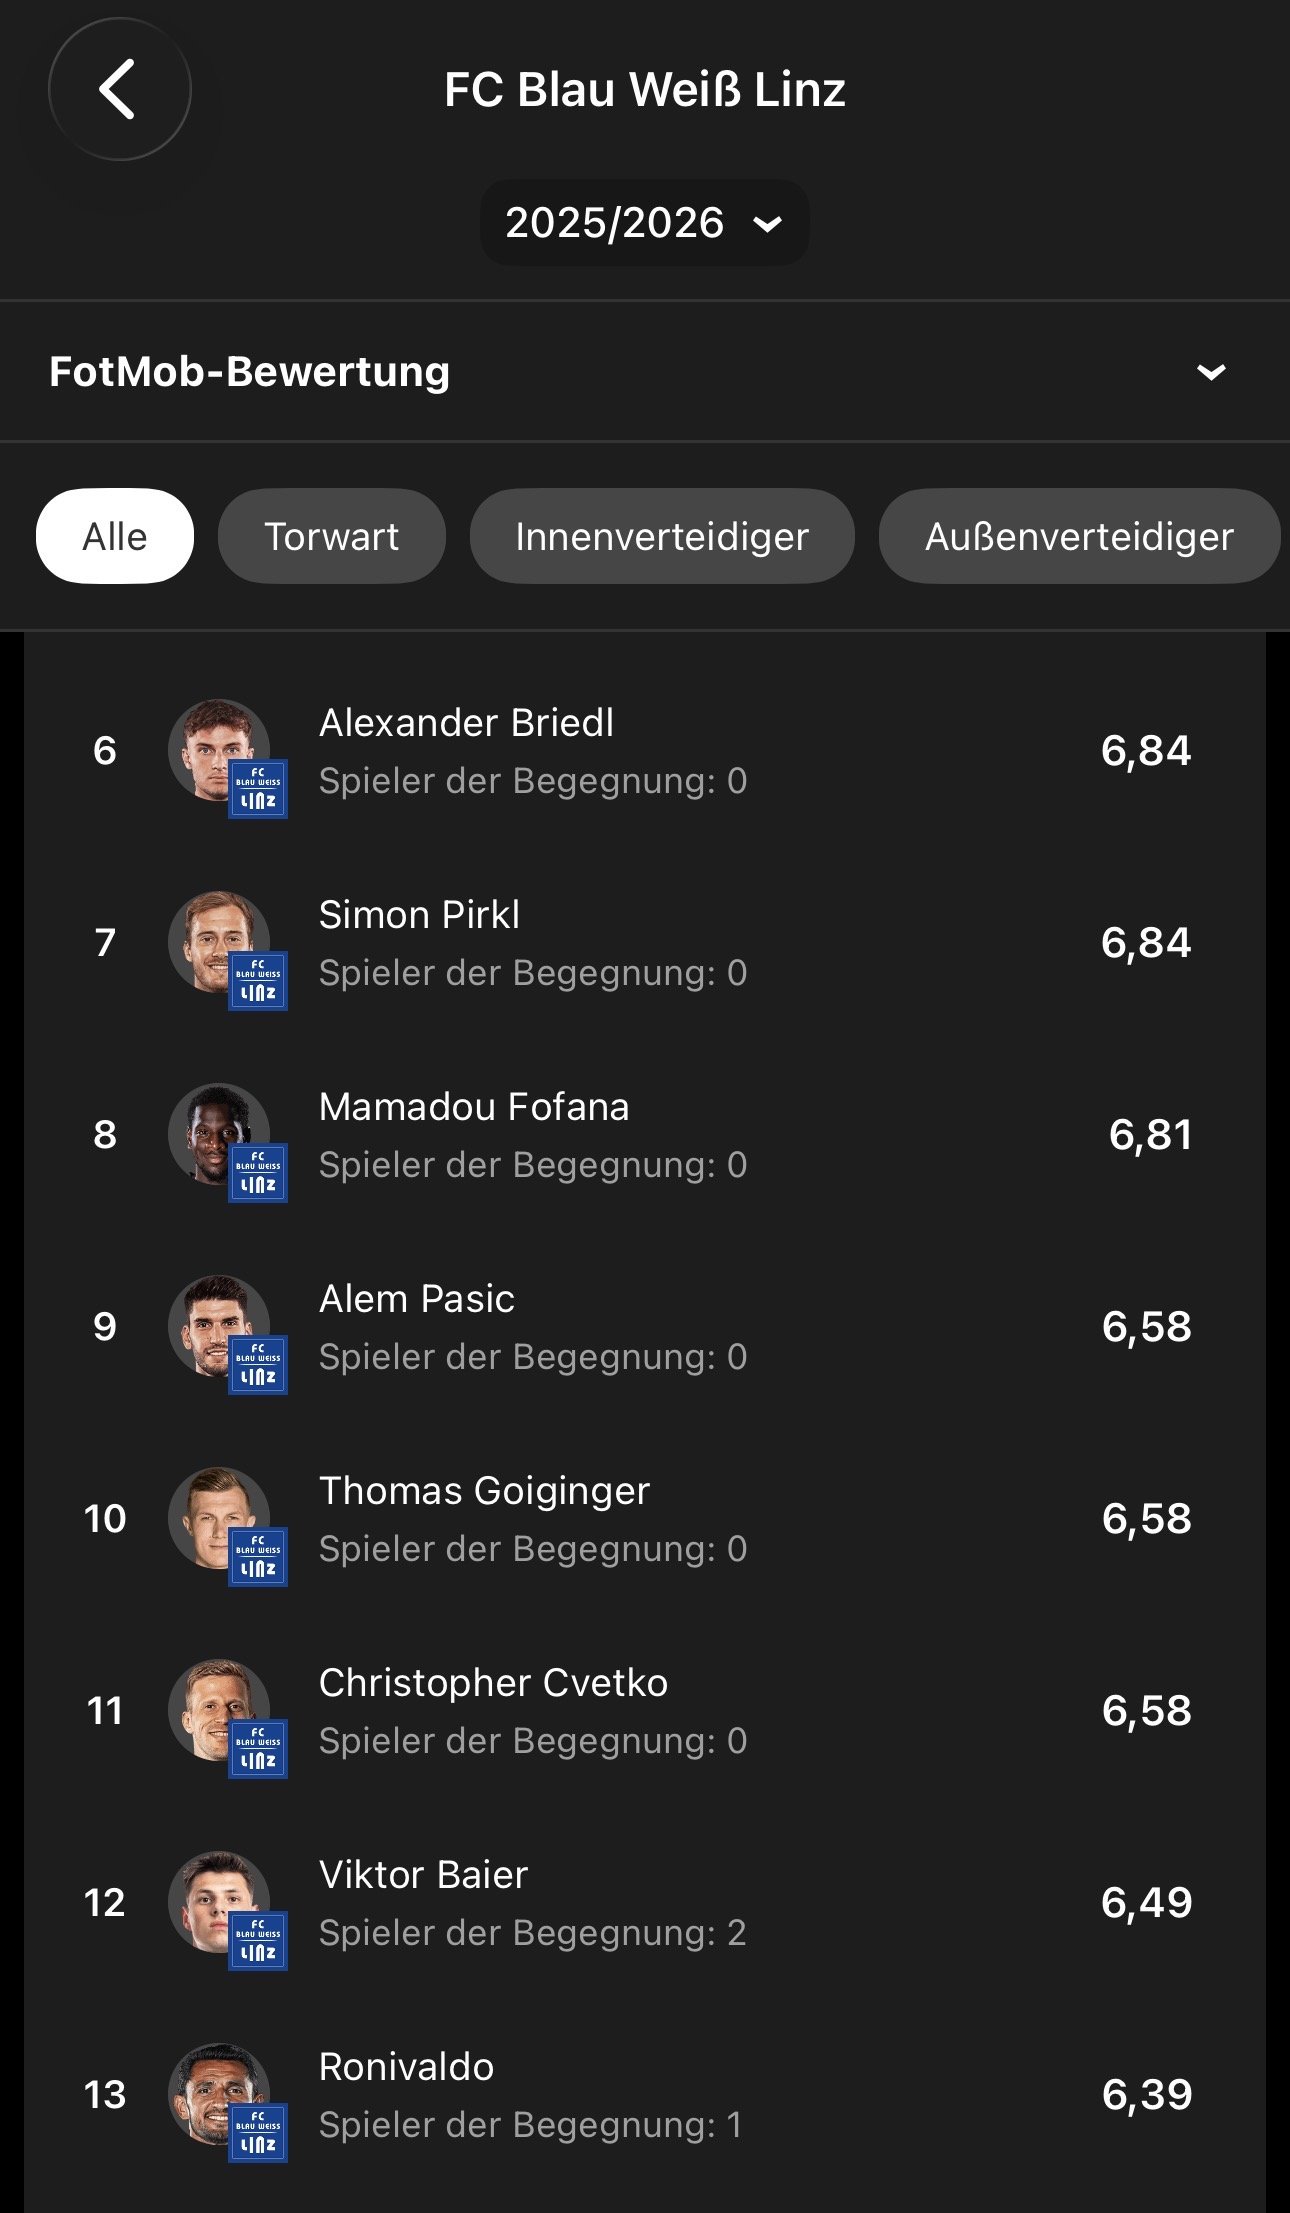The image size is (1290, 2213).
Task: Open Ronivaldo's player name link
Action: pos(406,2067)
